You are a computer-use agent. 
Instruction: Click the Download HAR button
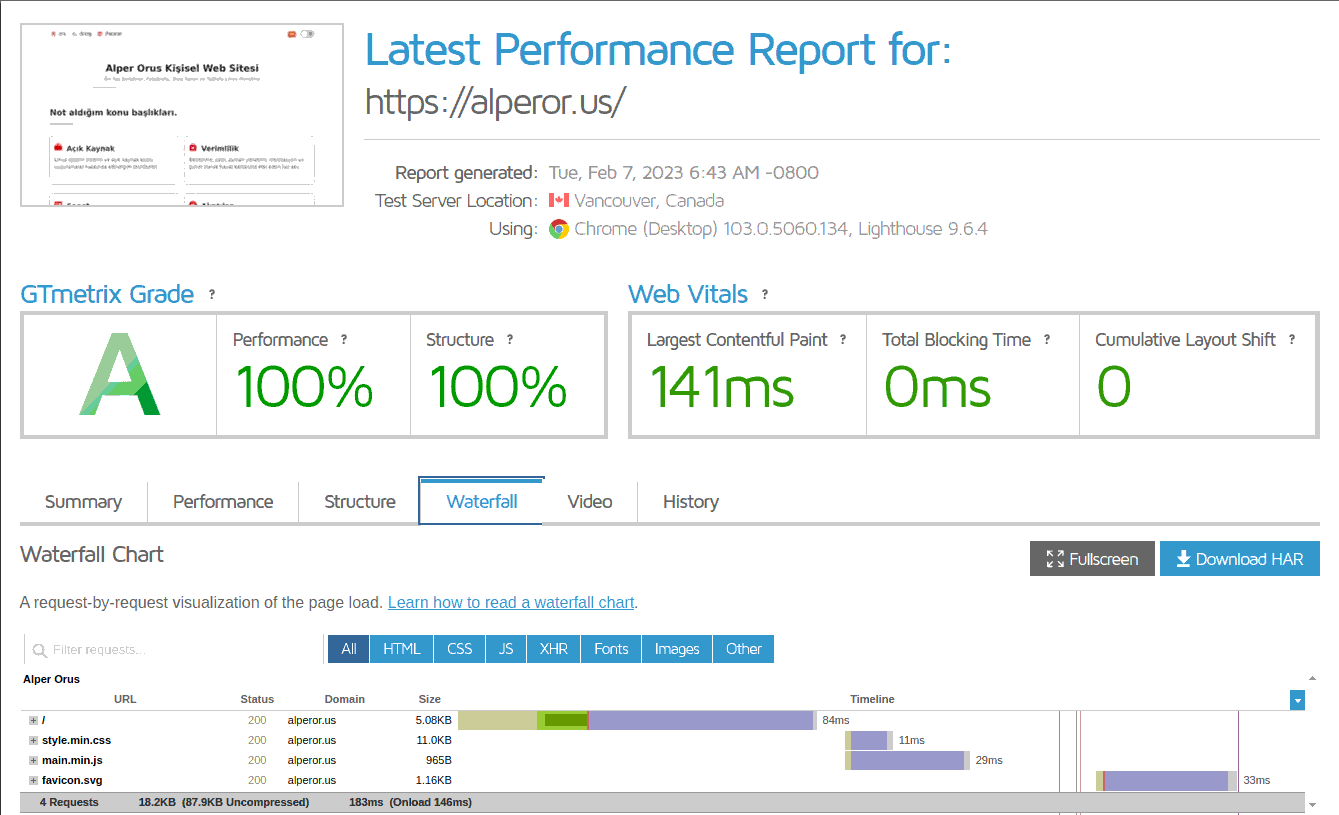(1239, 558)
